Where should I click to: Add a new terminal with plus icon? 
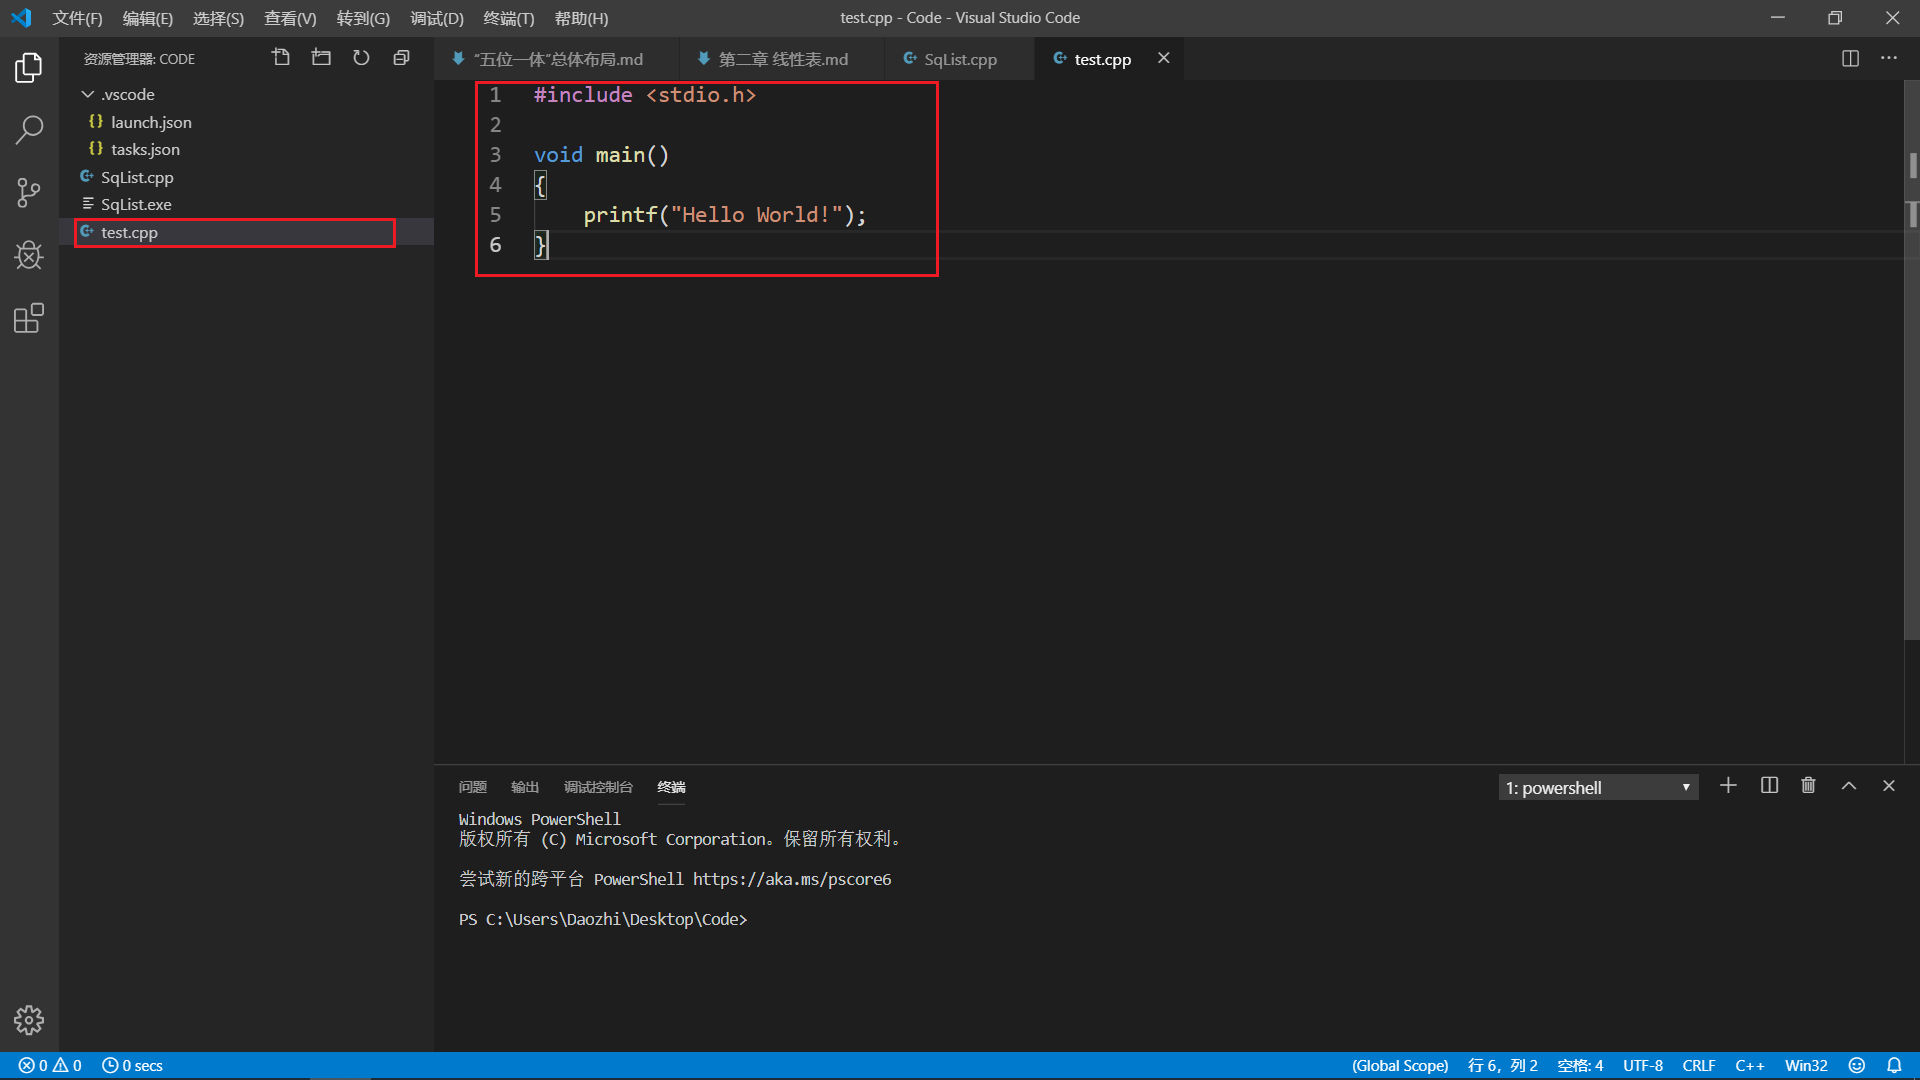click(x=1728, y=786)
